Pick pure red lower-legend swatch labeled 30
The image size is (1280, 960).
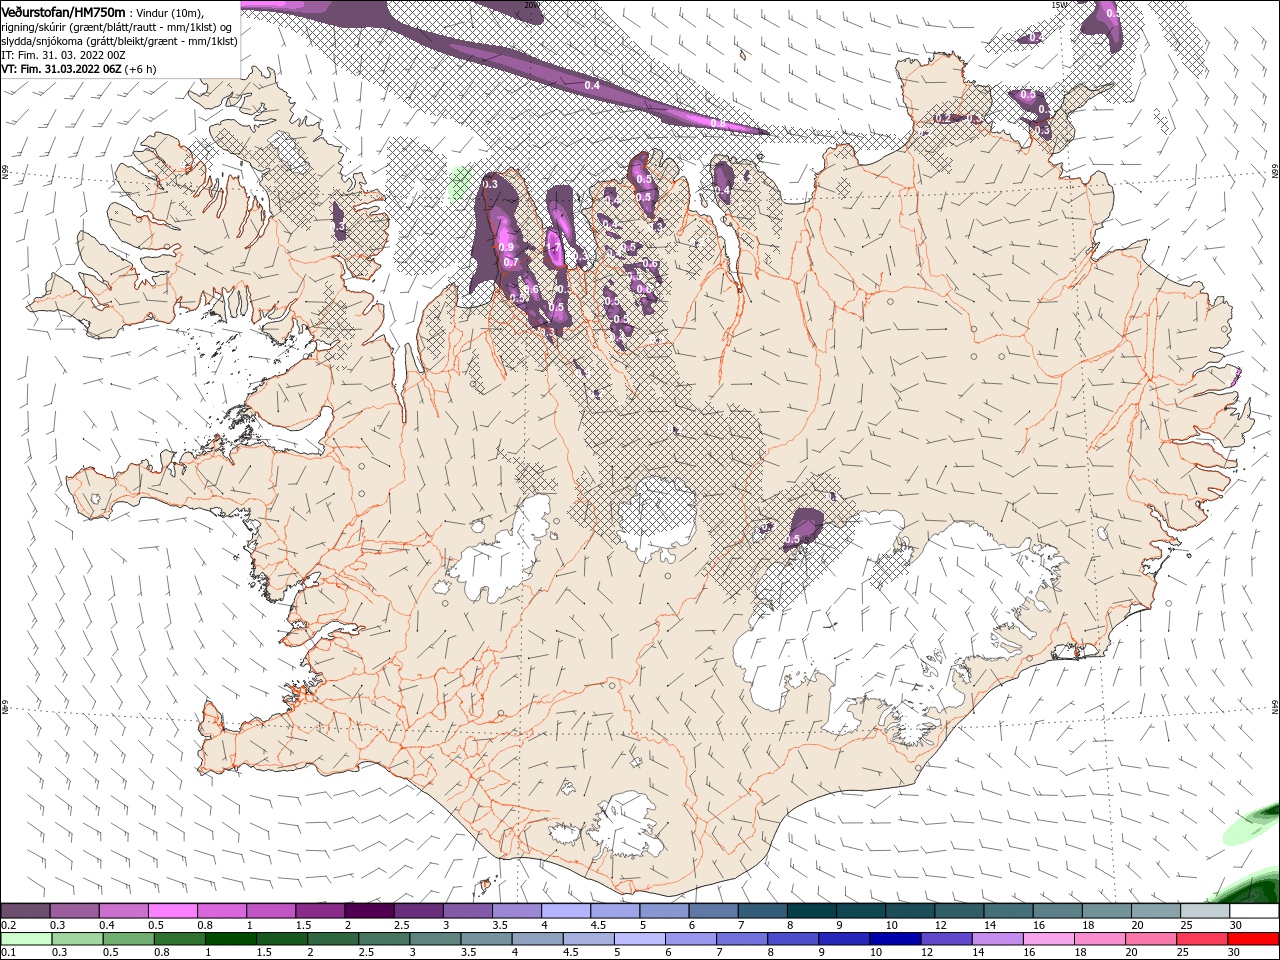tap(1252, 939)
